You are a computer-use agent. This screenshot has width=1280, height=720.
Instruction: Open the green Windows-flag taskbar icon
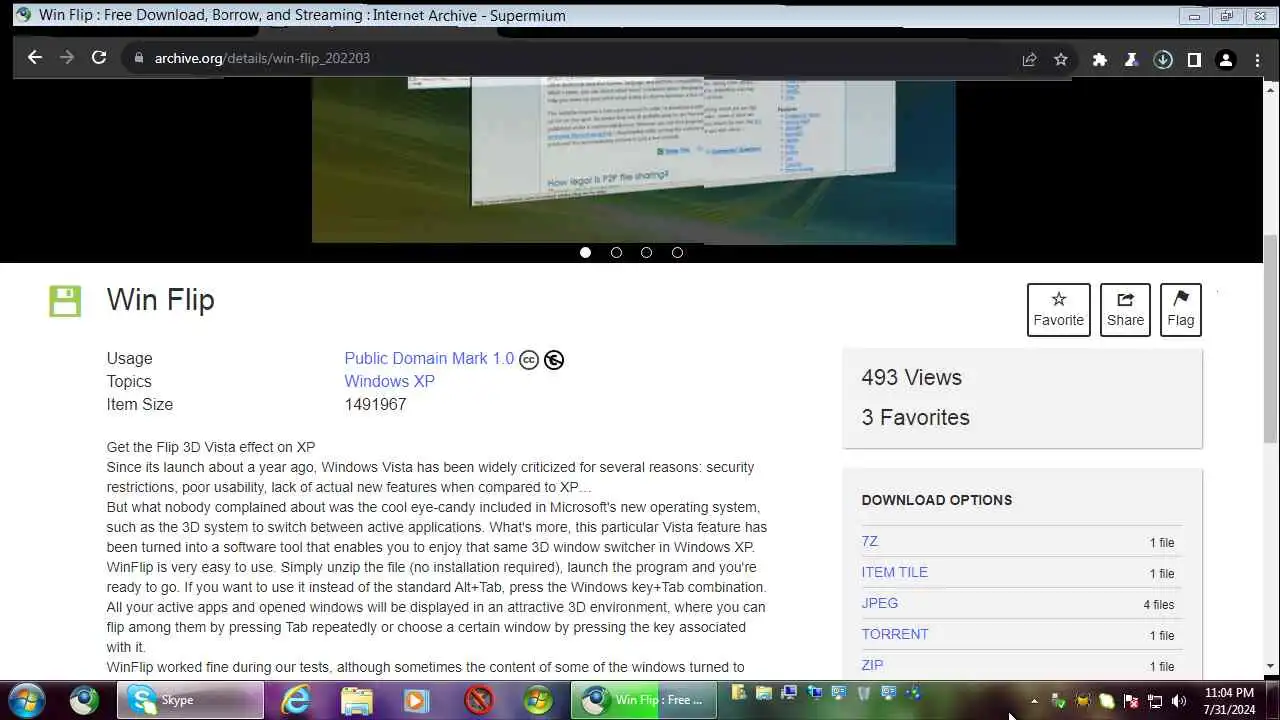click(x=538, y=700)
